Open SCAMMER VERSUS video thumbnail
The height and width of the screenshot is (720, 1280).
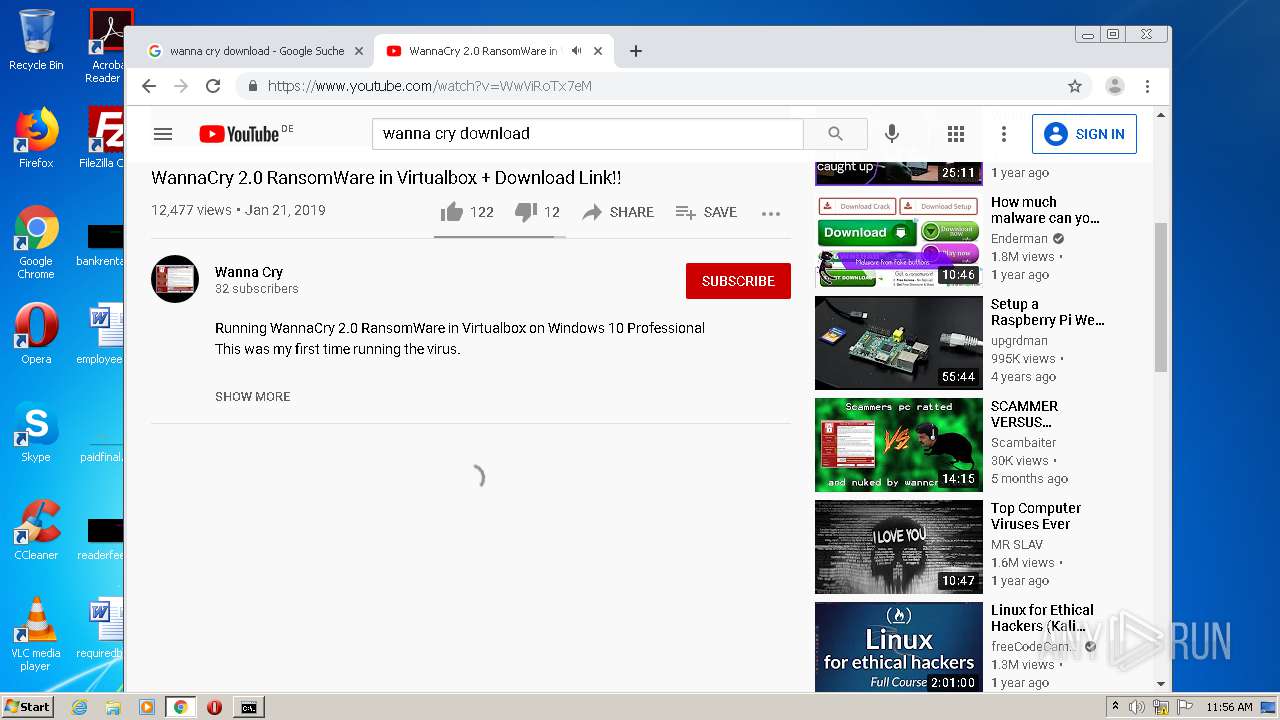[899, 445]
